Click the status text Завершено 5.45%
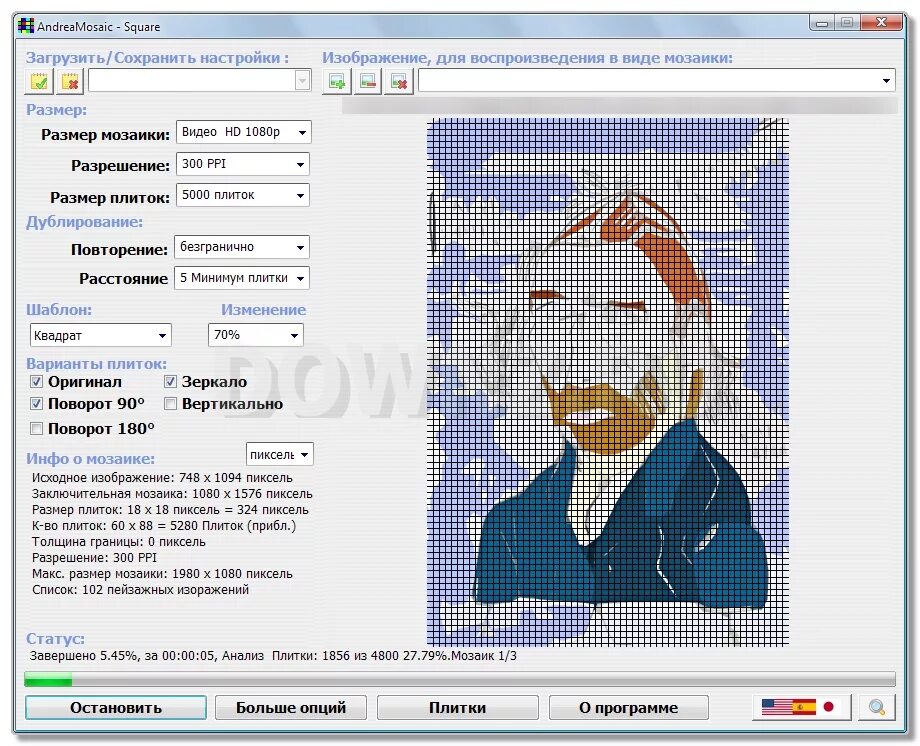 [x=84, y=656]
